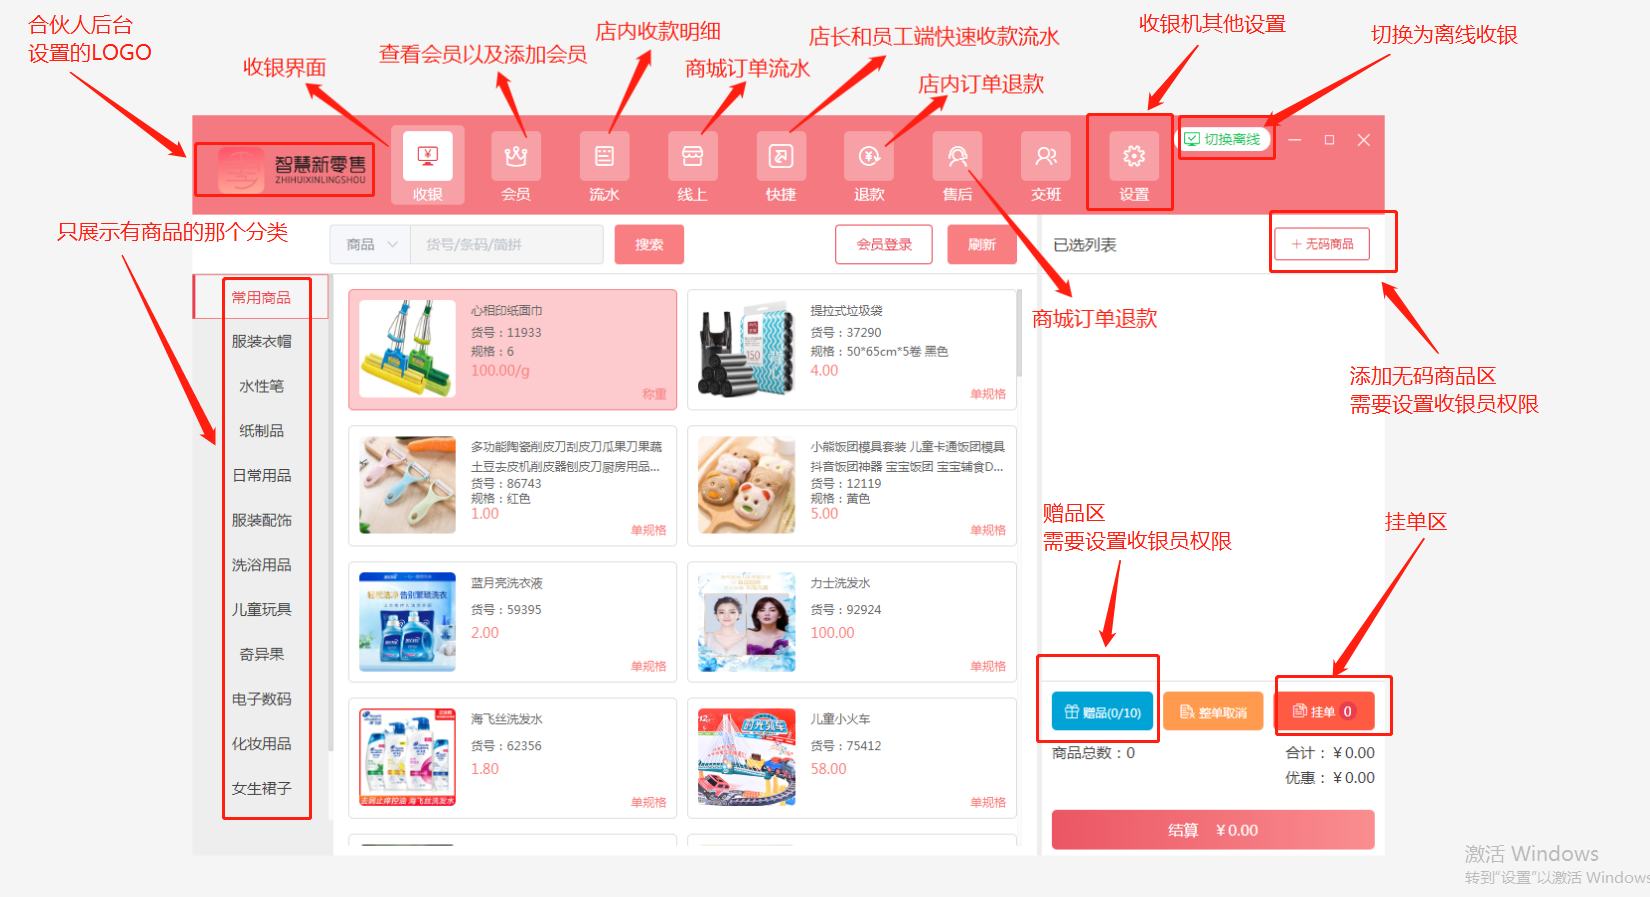Click the 货号：37290 text
This screenshot has width=1650, height=897.
845,333
